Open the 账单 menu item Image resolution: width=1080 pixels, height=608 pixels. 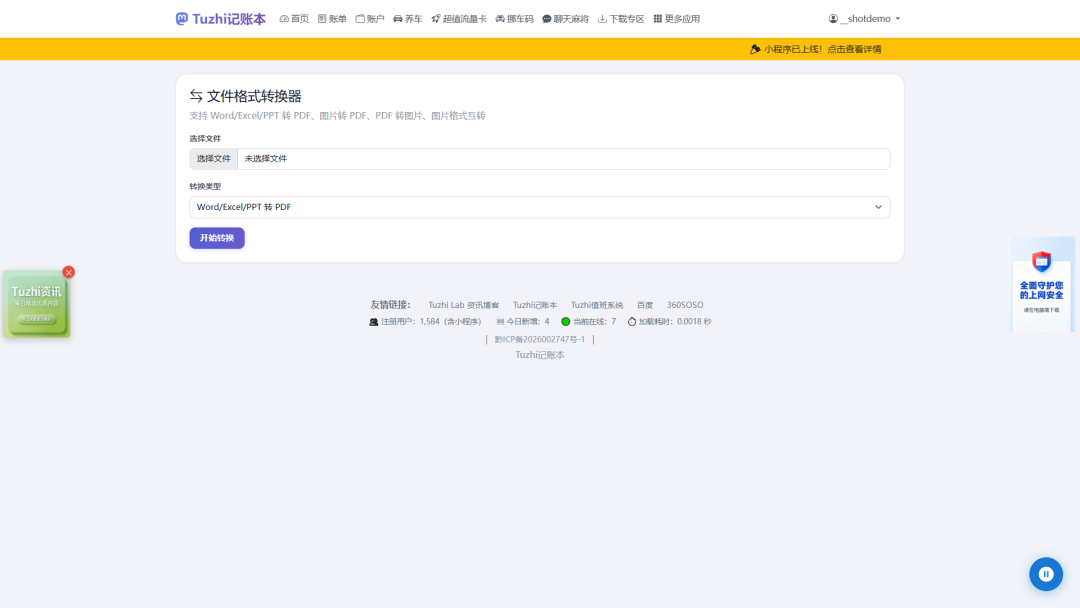(x=332, y=19)
